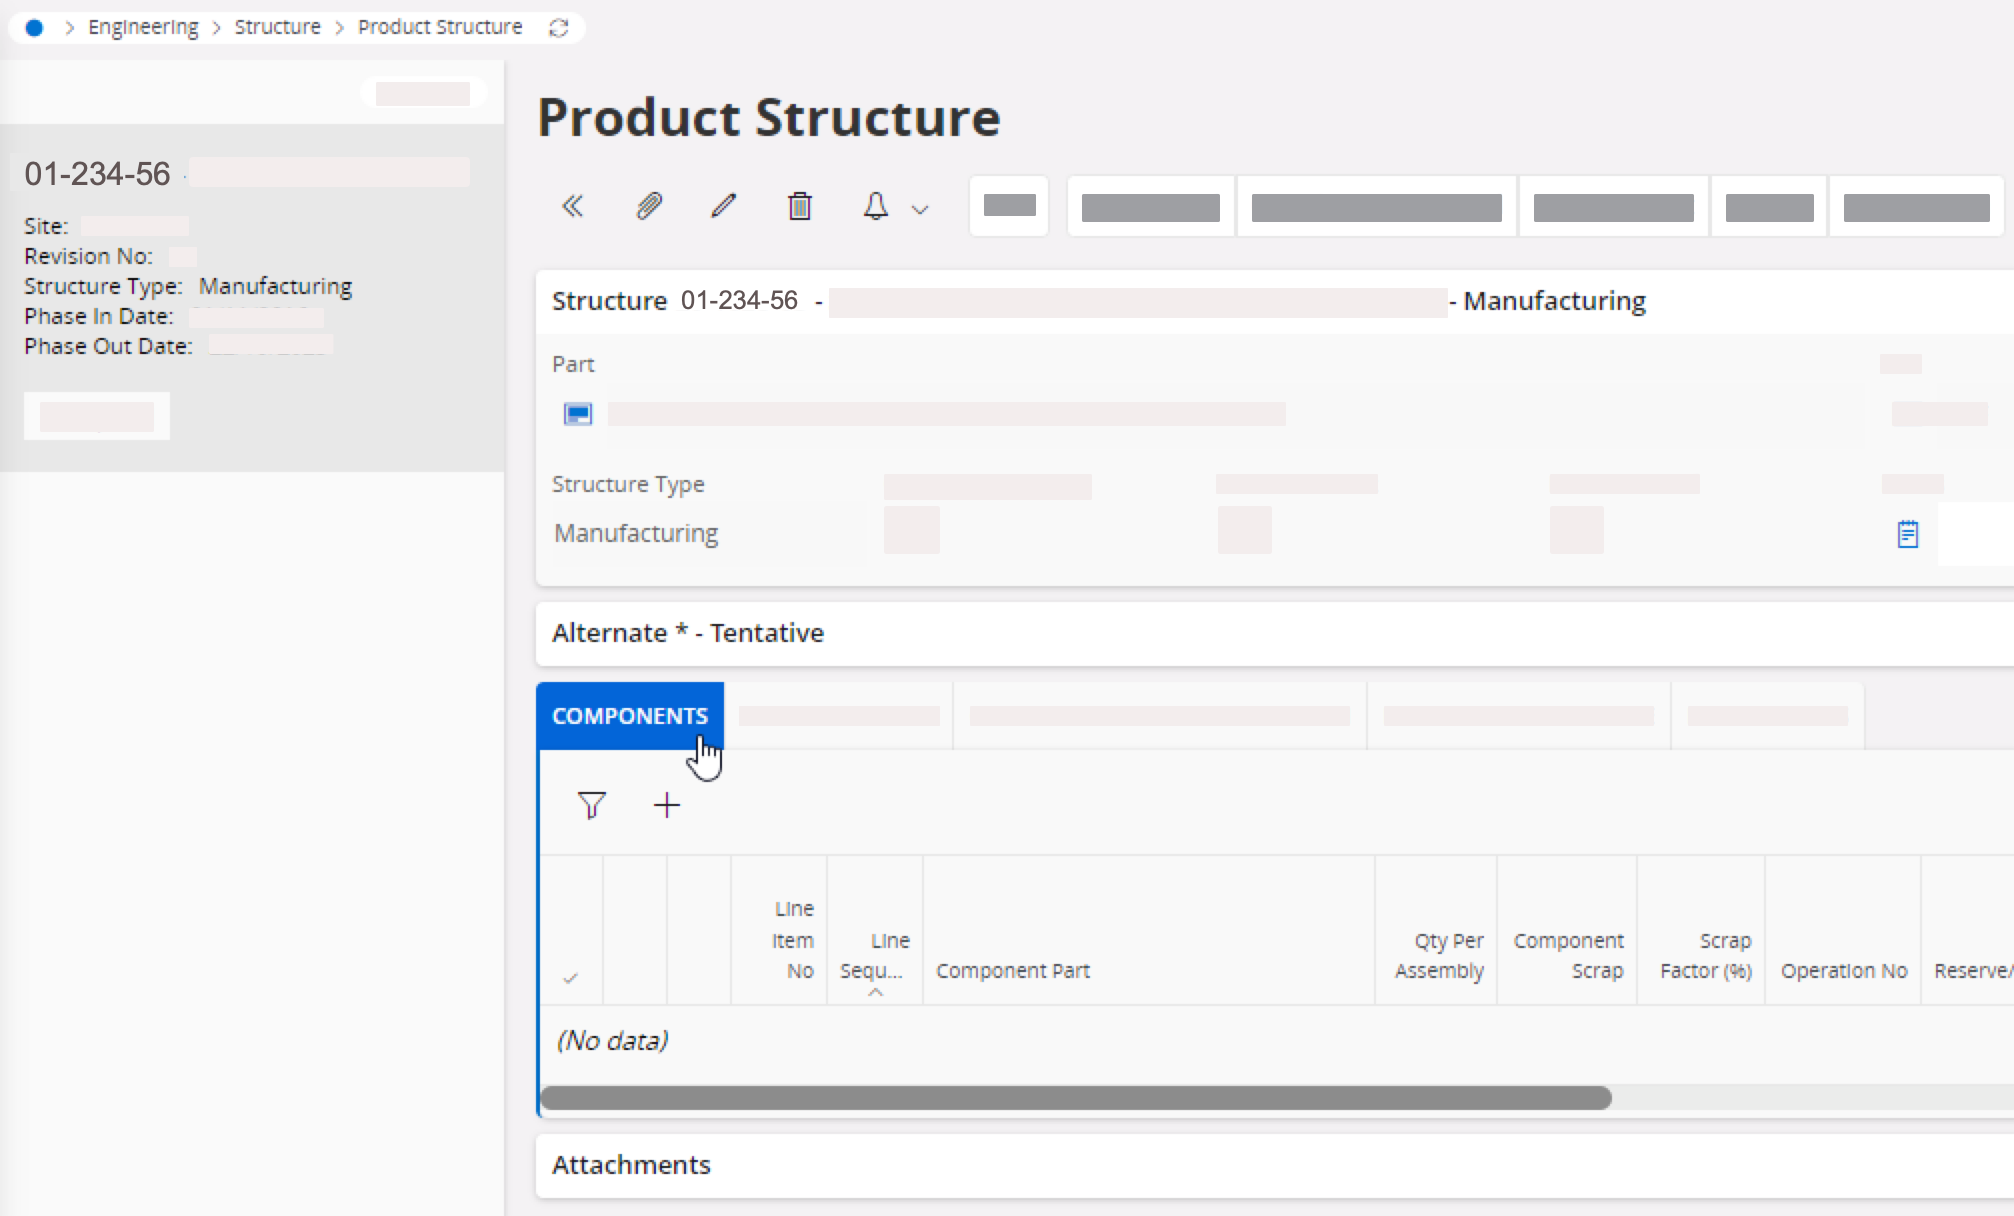Image resolution: width=2014 pixels, height=1216 pixels.
Task: Open the filter funnel in Components
Action: coord(591,805)
